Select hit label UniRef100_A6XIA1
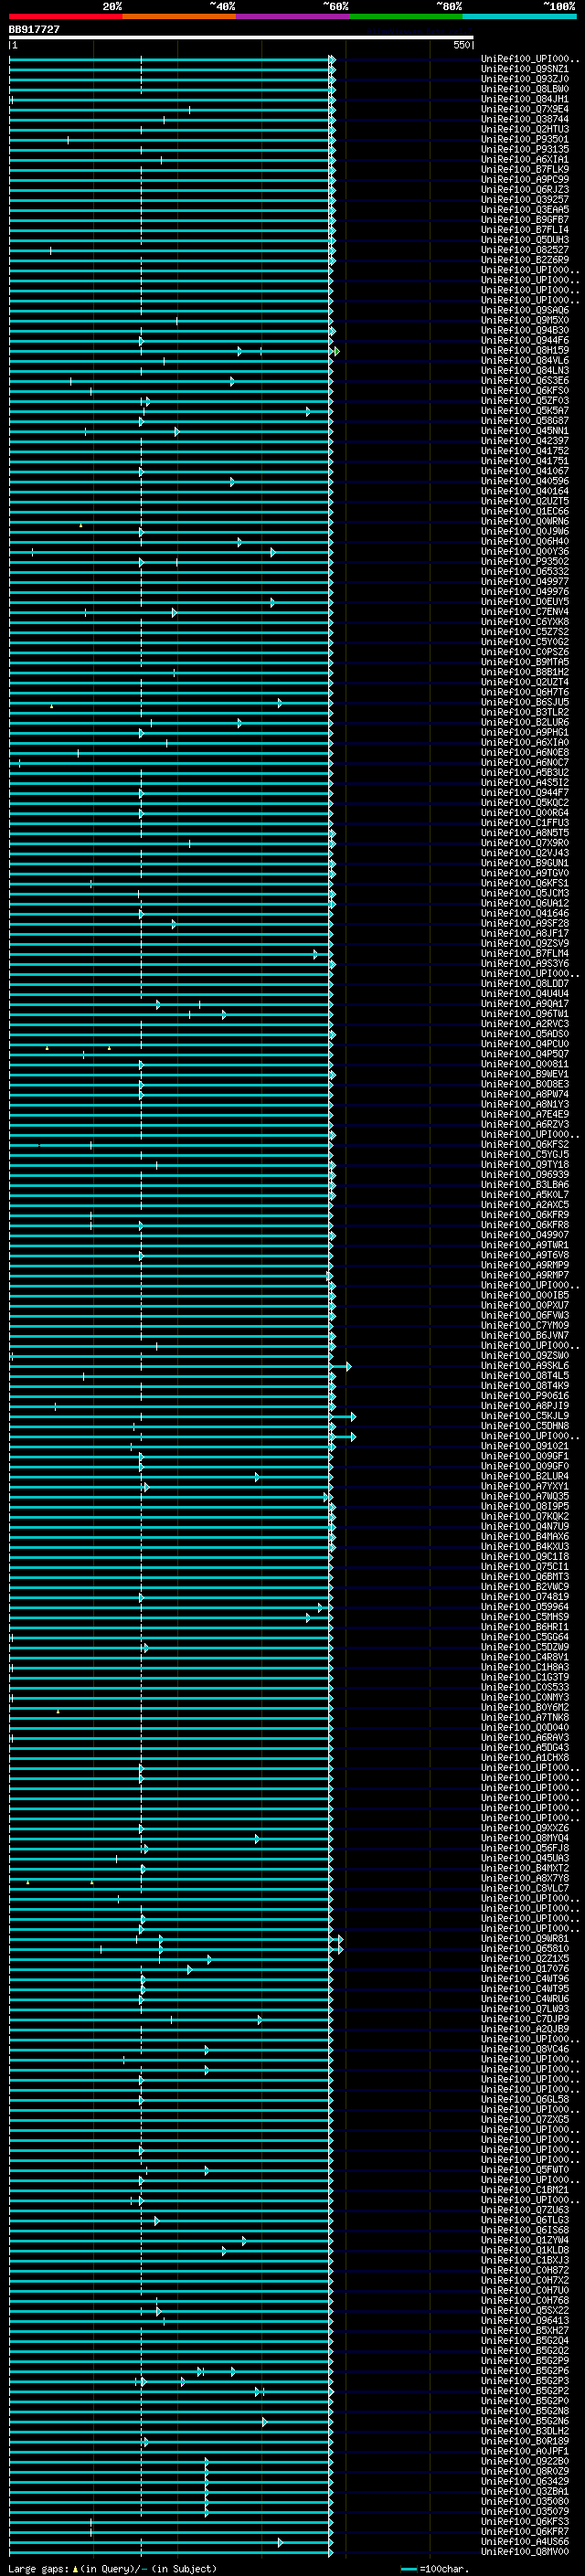 coord(525,159)
